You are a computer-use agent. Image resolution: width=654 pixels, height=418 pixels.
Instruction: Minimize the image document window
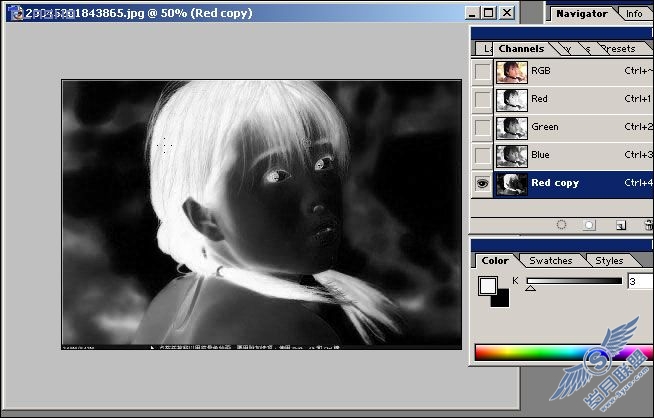click(x=472, y=13)
